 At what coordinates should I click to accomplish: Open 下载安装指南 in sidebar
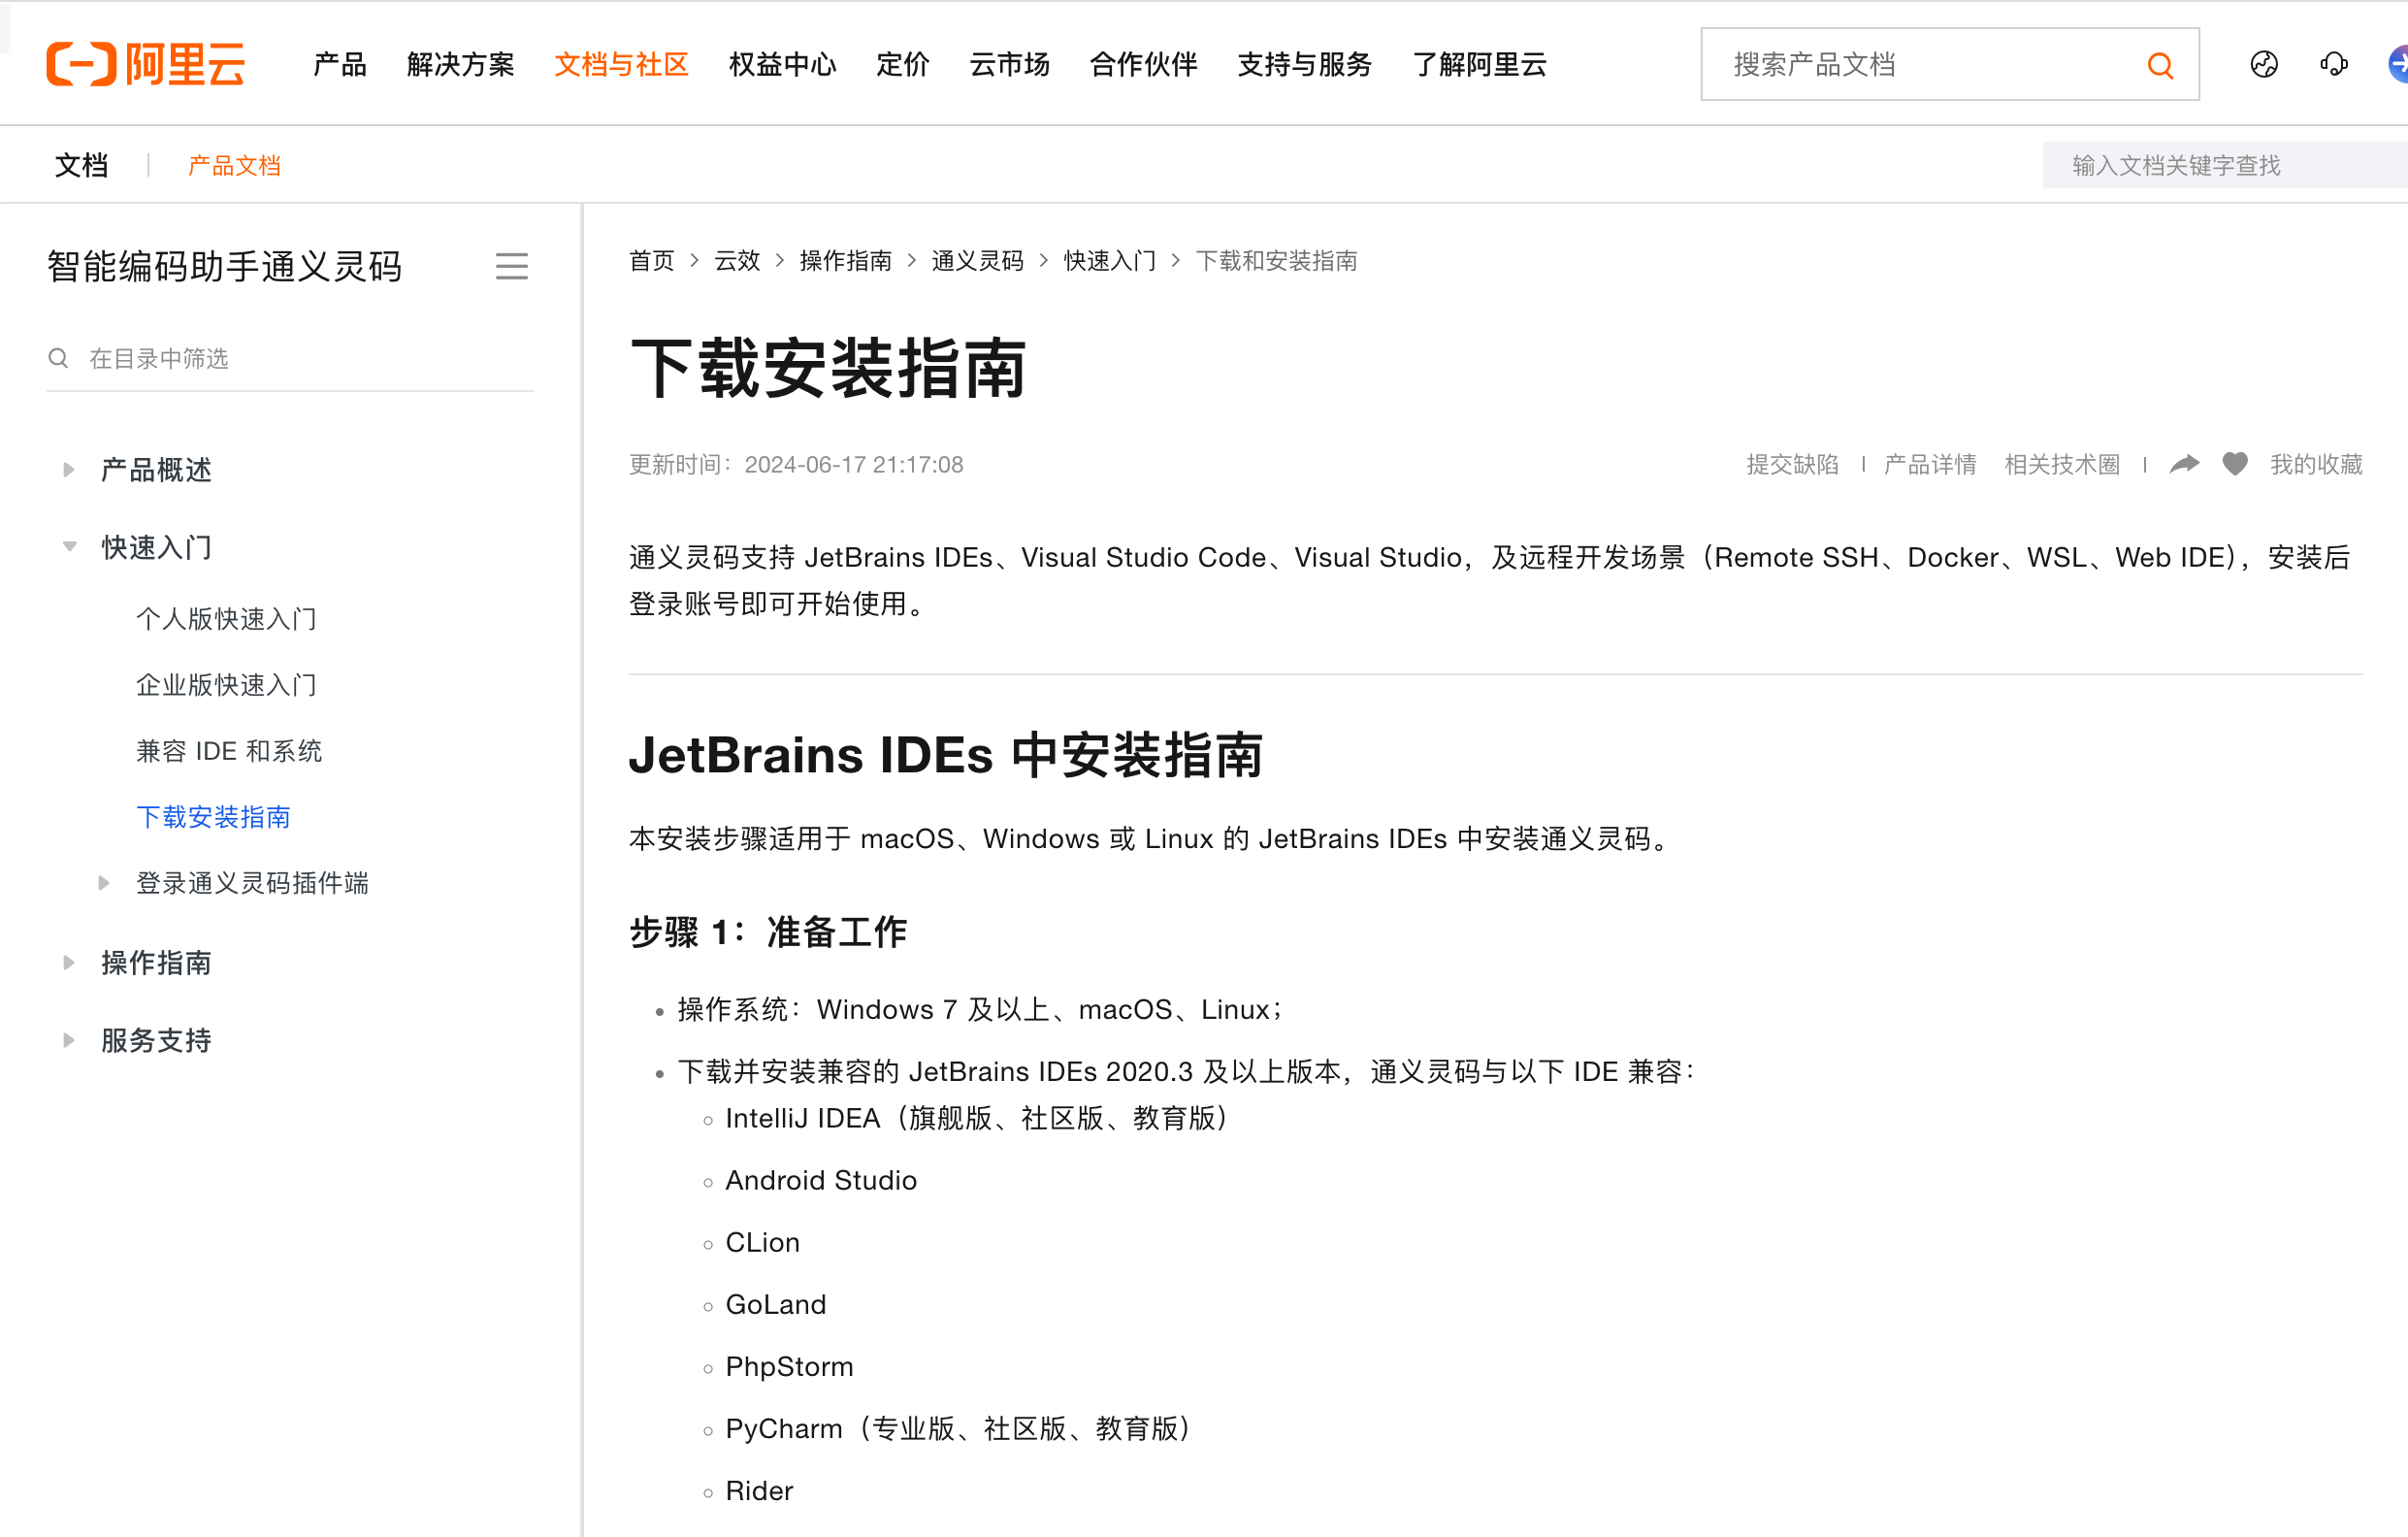213,817
